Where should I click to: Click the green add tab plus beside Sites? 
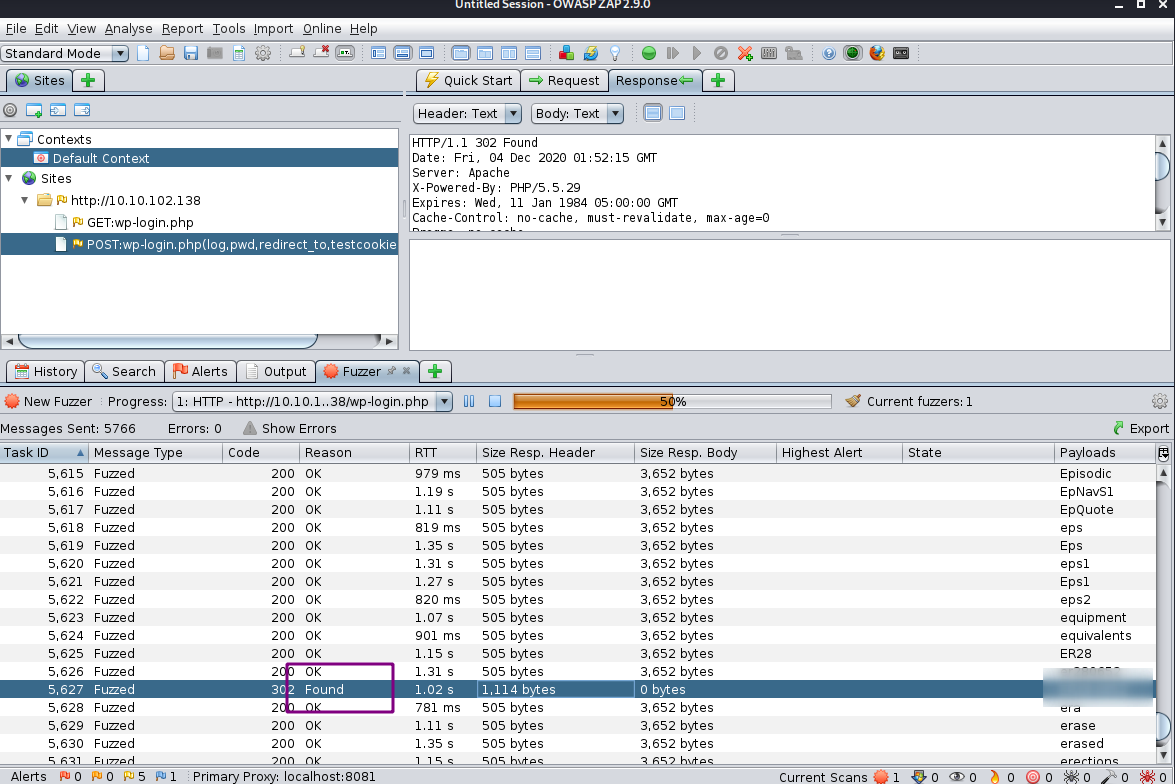(x=89, y=80)
